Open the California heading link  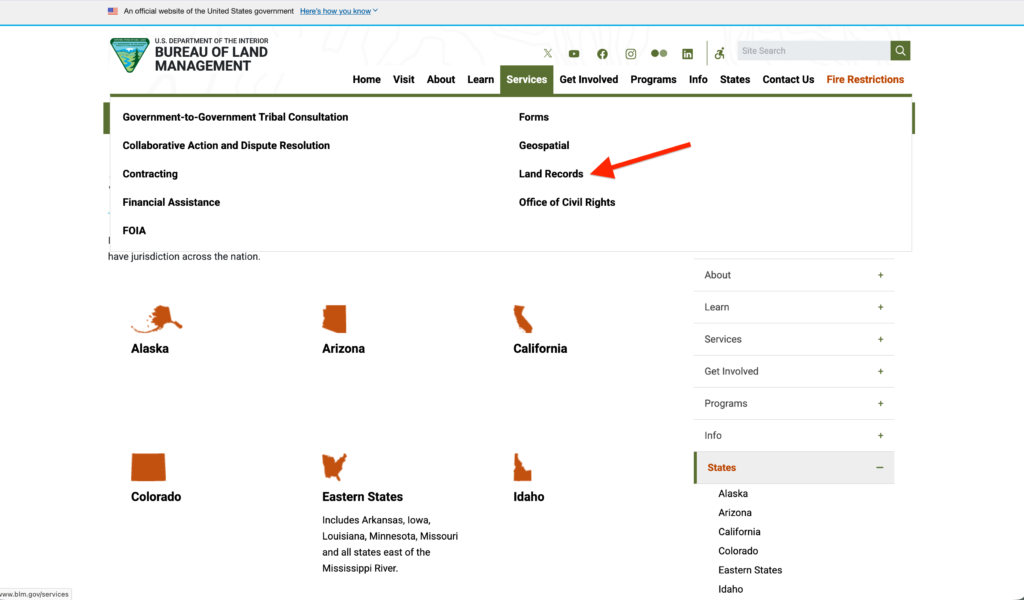540,348
